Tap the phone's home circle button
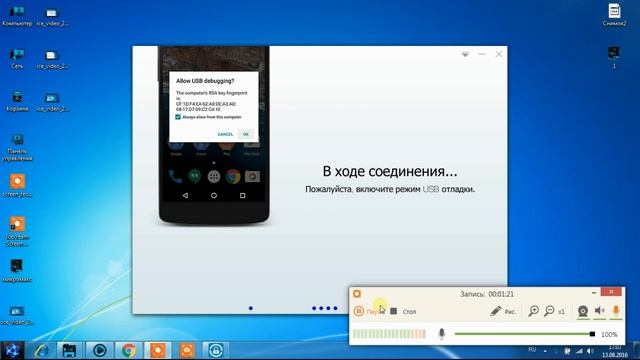This screenshot has height=360, width=640. (214, 196)
